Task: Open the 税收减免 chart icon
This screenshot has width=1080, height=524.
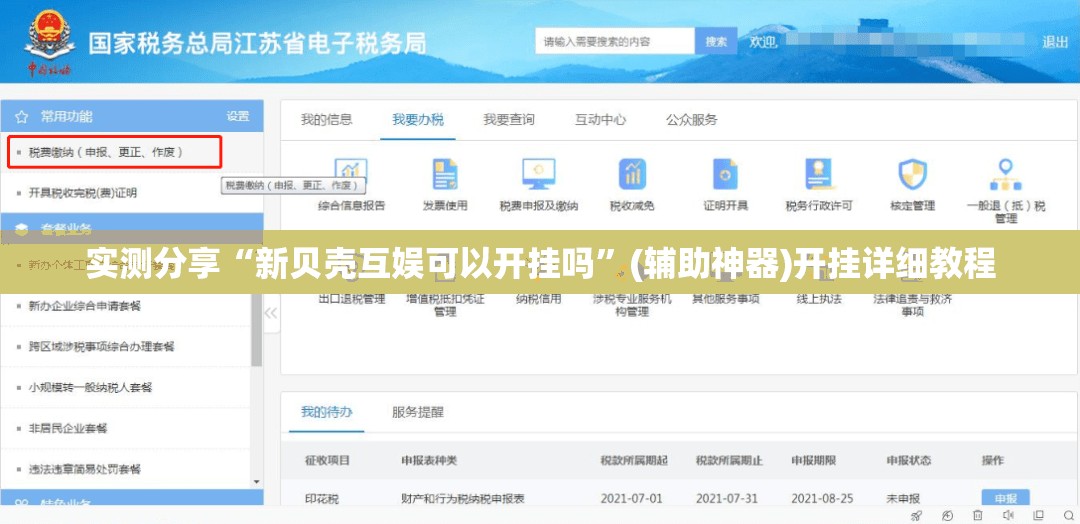Action: click(632, 174)
